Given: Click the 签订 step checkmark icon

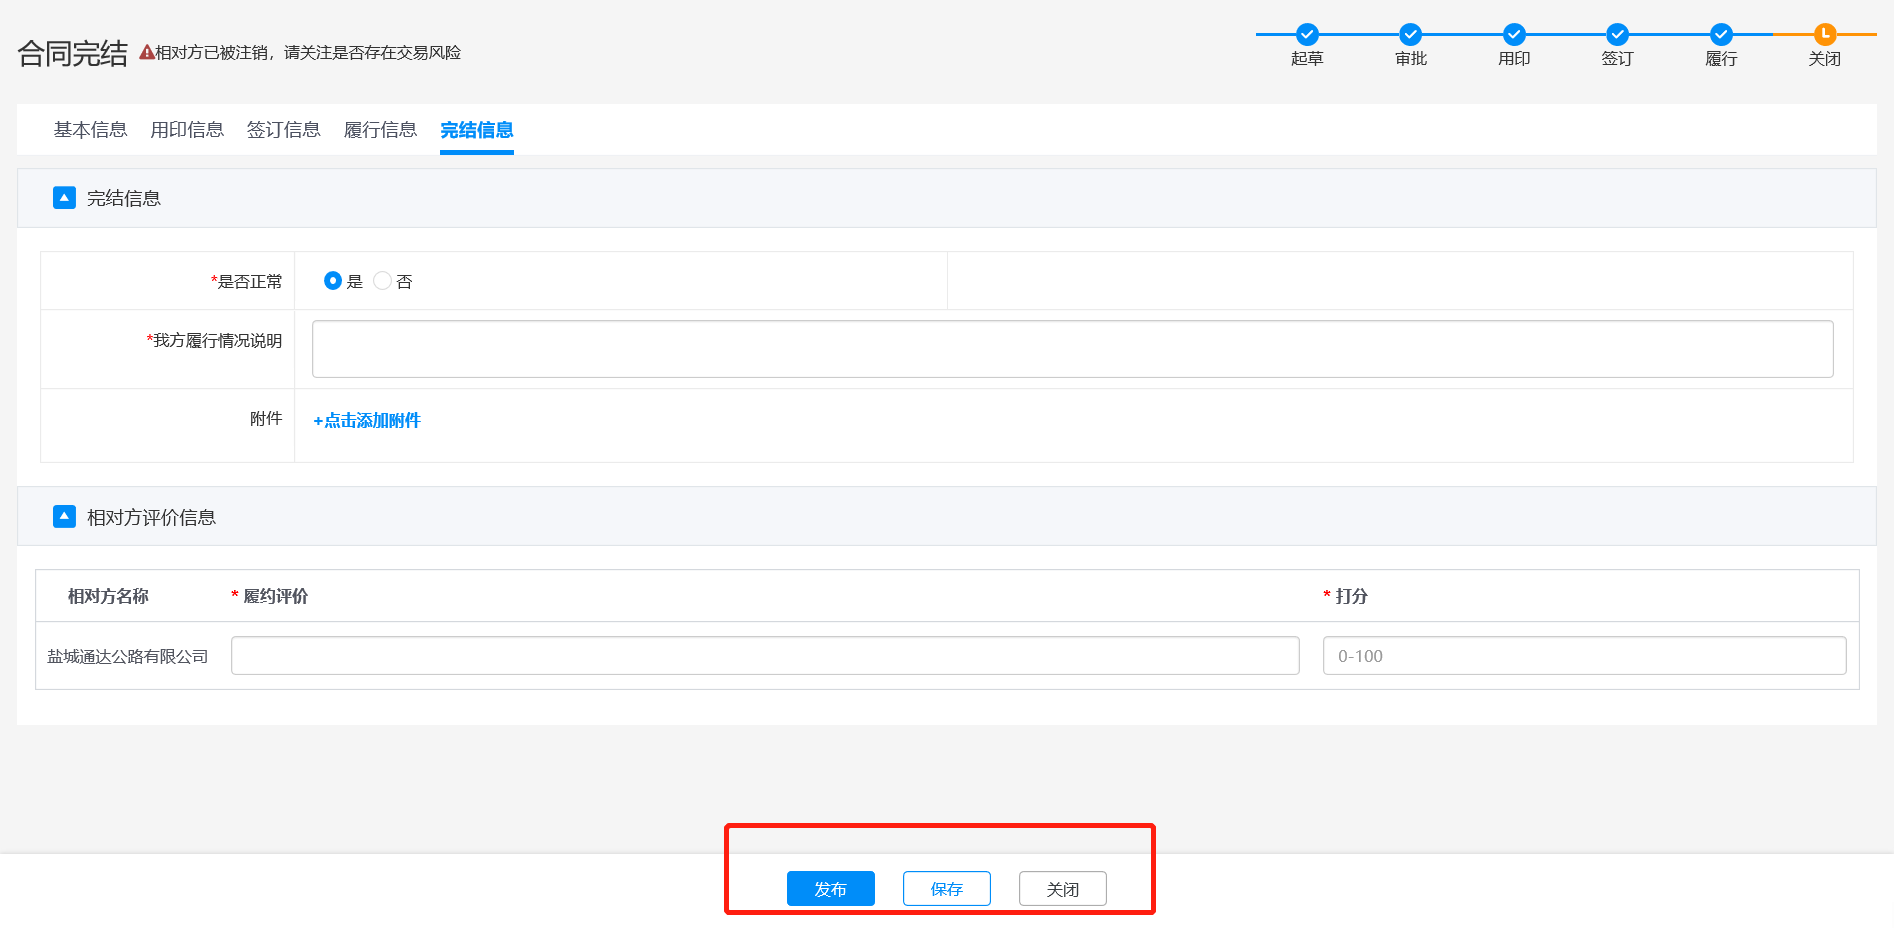Looking at the screenshot, I should pos(1617,34).
